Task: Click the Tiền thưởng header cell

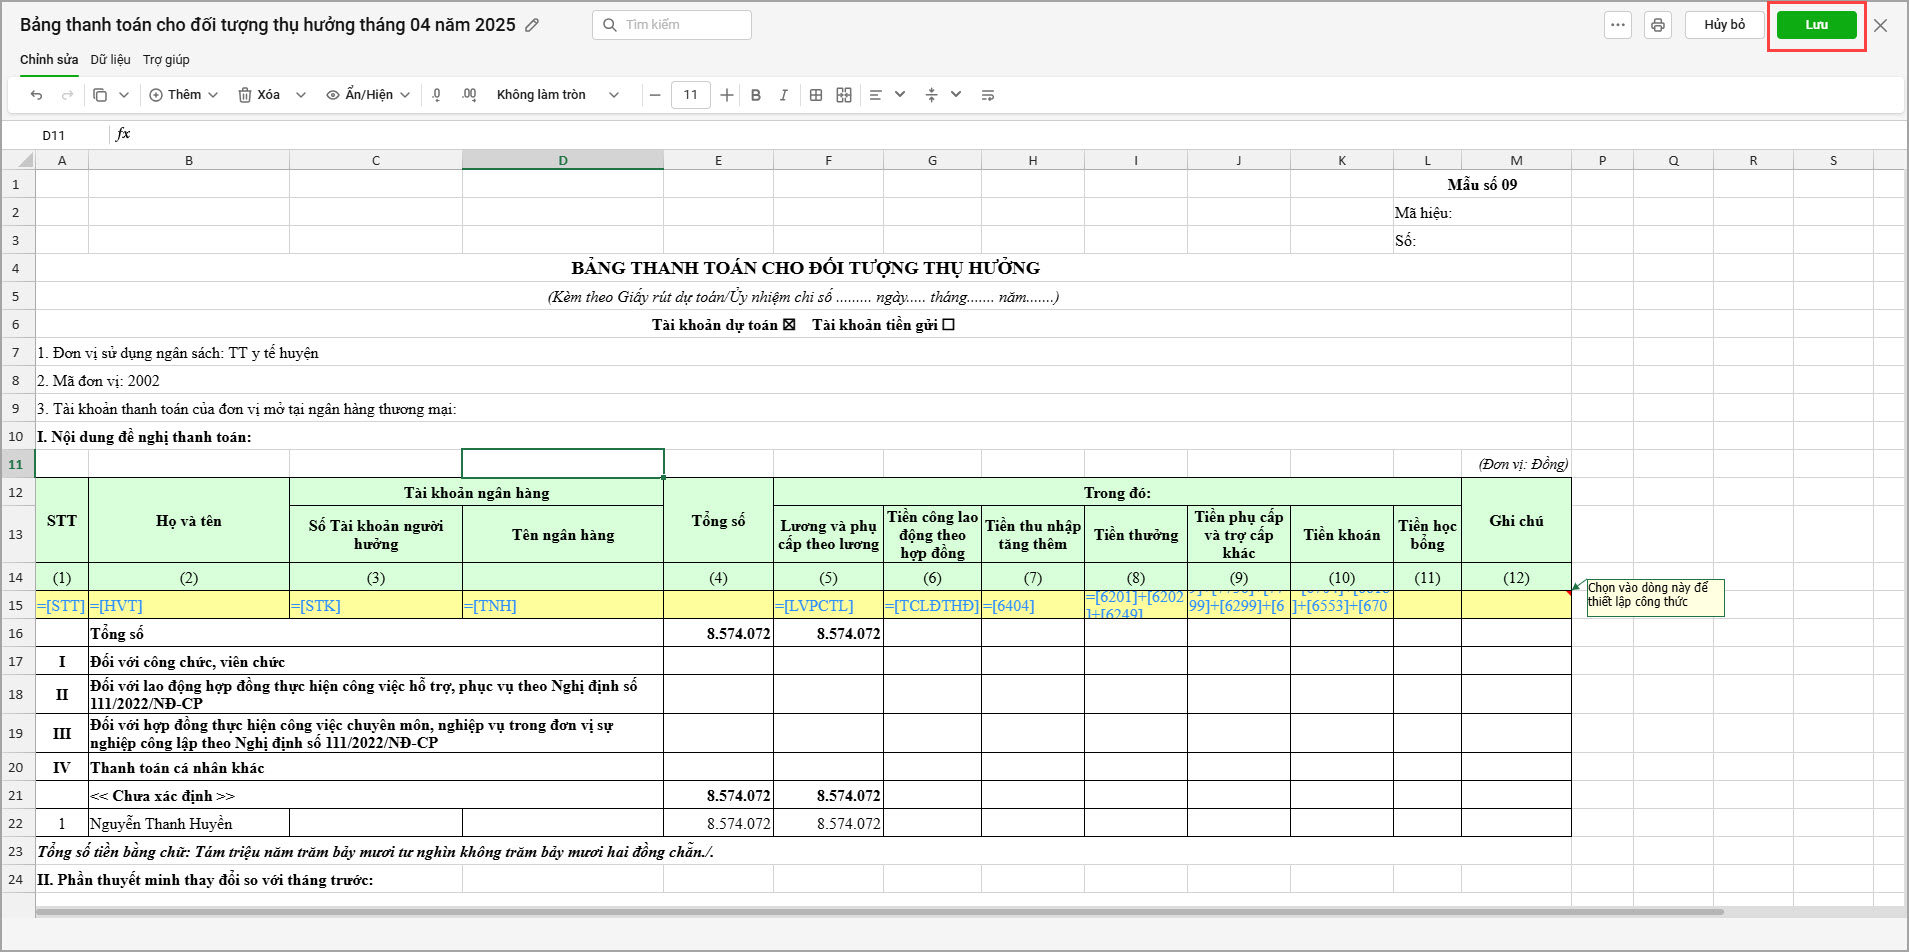Action: point(1136,535)
